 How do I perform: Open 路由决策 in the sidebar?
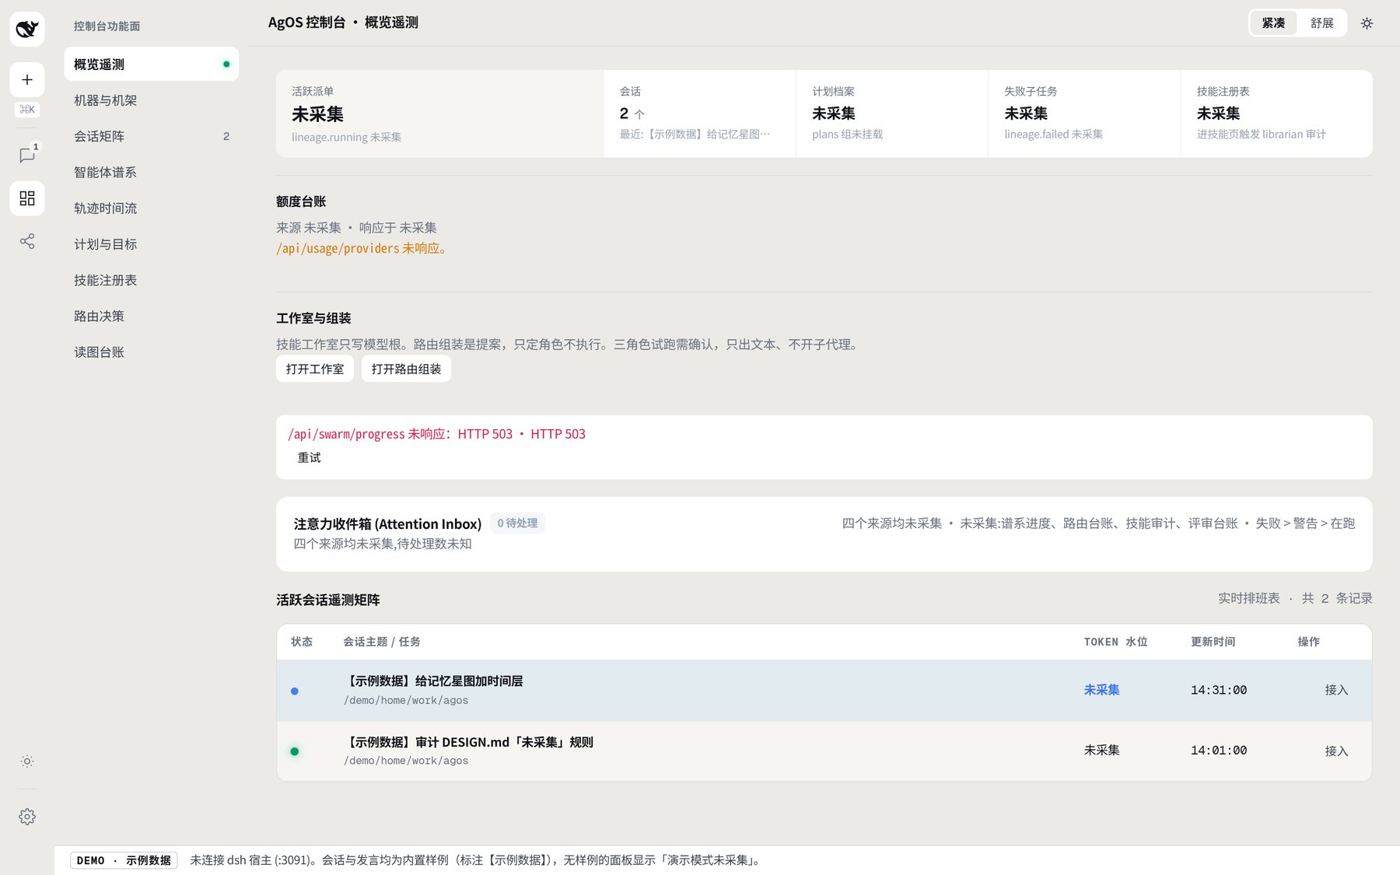point(151,316)
